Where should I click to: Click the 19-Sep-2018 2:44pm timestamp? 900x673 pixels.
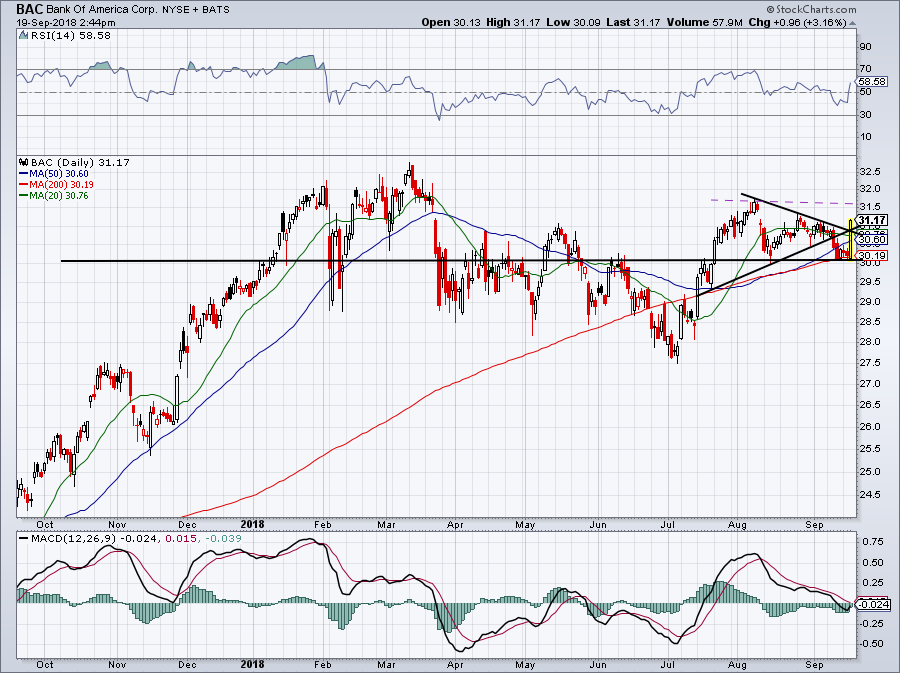pyautogui.click(x=66, y=23)
